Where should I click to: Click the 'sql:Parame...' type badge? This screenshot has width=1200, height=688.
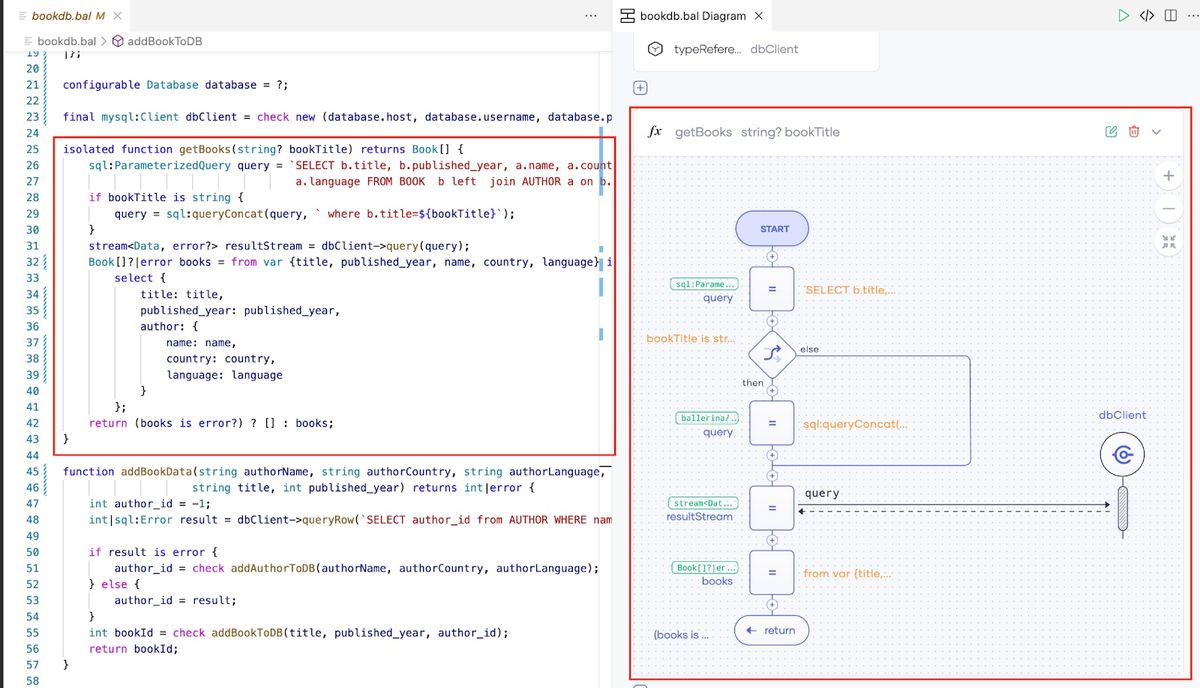(704, 284)
